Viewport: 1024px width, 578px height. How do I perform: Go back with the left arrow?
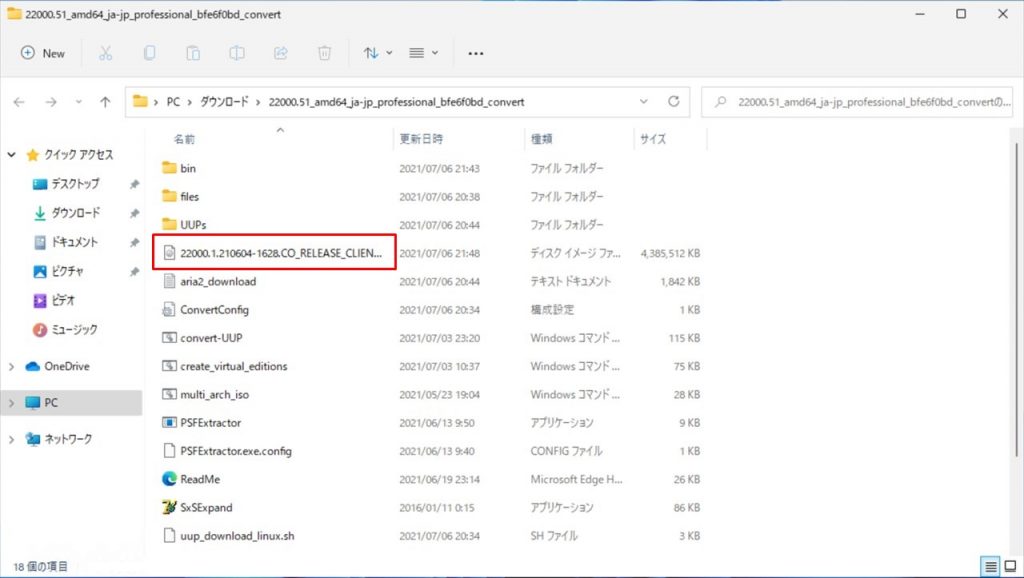click(19, 102)
